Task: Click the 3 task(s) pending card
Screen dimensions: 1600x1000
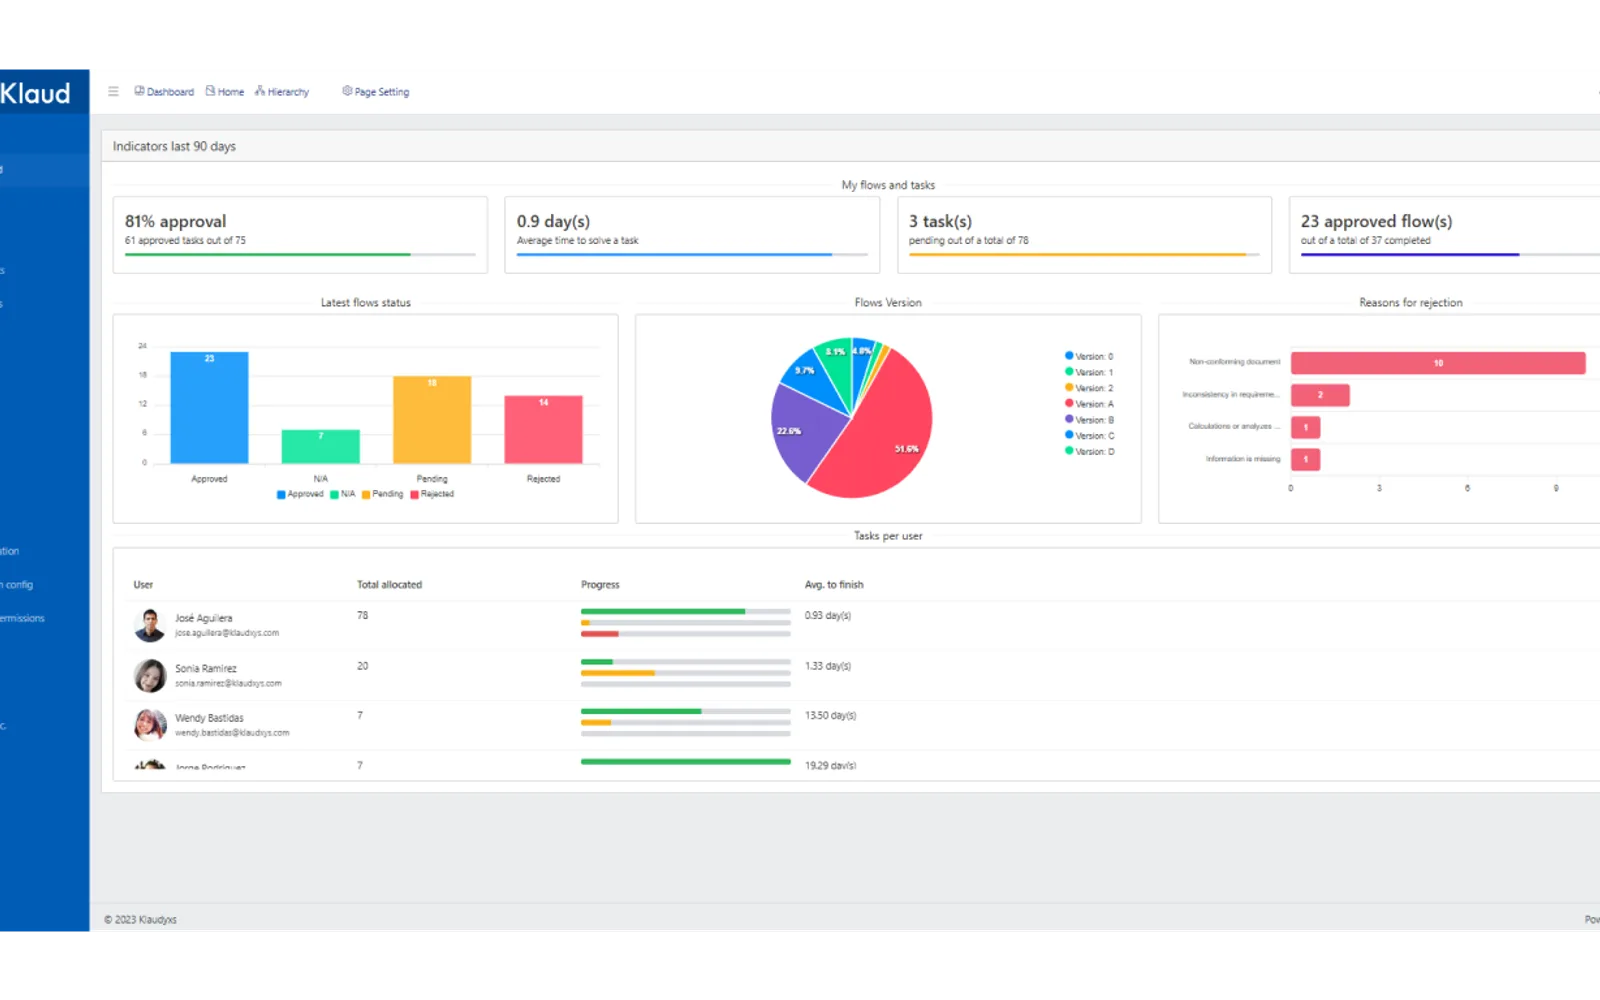Action: pyautogui.click(x=1084, y=235)
